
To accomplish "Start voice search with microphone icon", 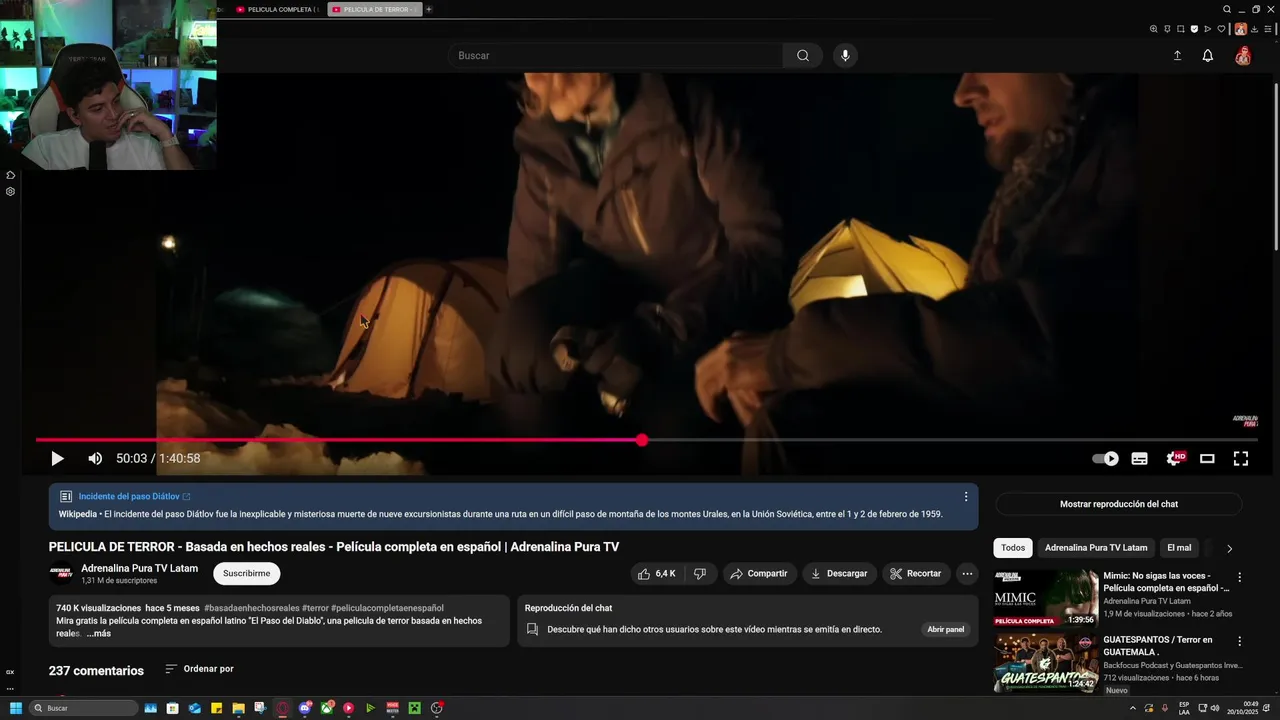I will (x=845, y=56).
